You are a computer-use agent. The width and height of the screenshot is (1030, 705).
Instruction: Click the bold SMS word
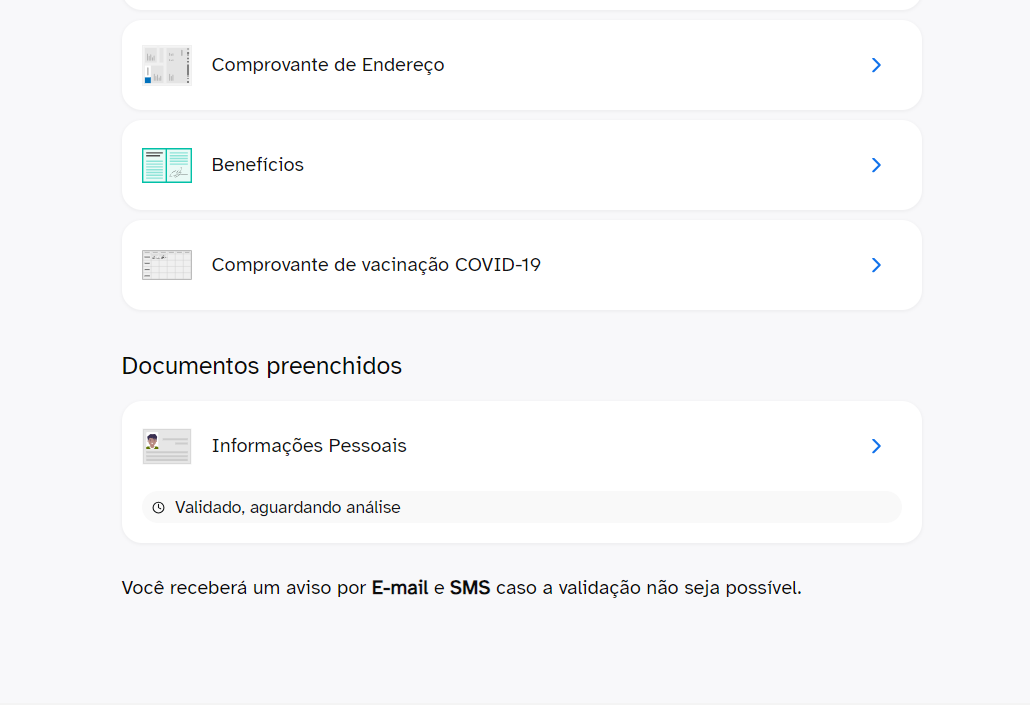[x=470, y=588]
